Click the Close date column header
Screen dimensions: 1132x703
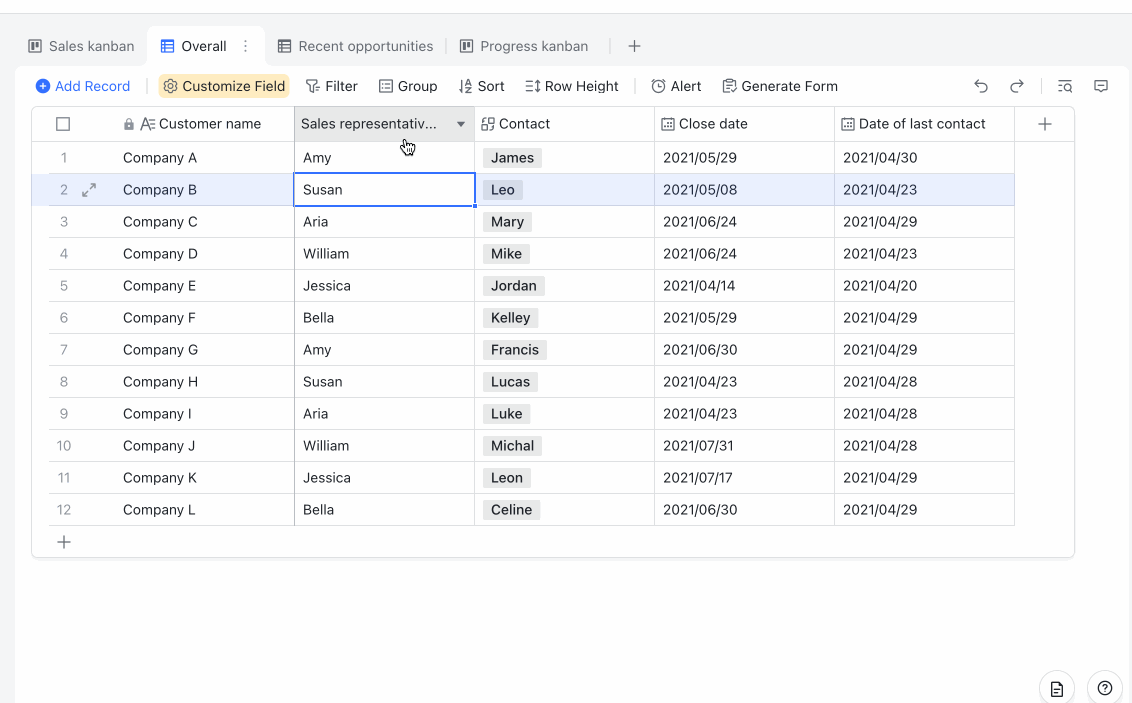coord(744,124)
